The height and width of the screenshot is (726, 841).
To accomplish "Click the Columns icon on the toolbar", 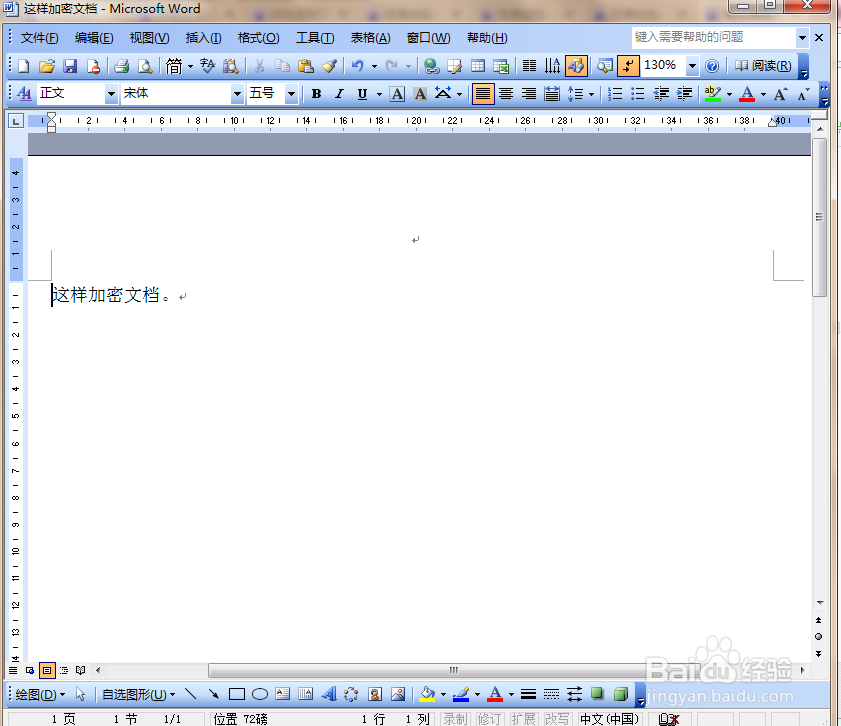I will 527,65.
